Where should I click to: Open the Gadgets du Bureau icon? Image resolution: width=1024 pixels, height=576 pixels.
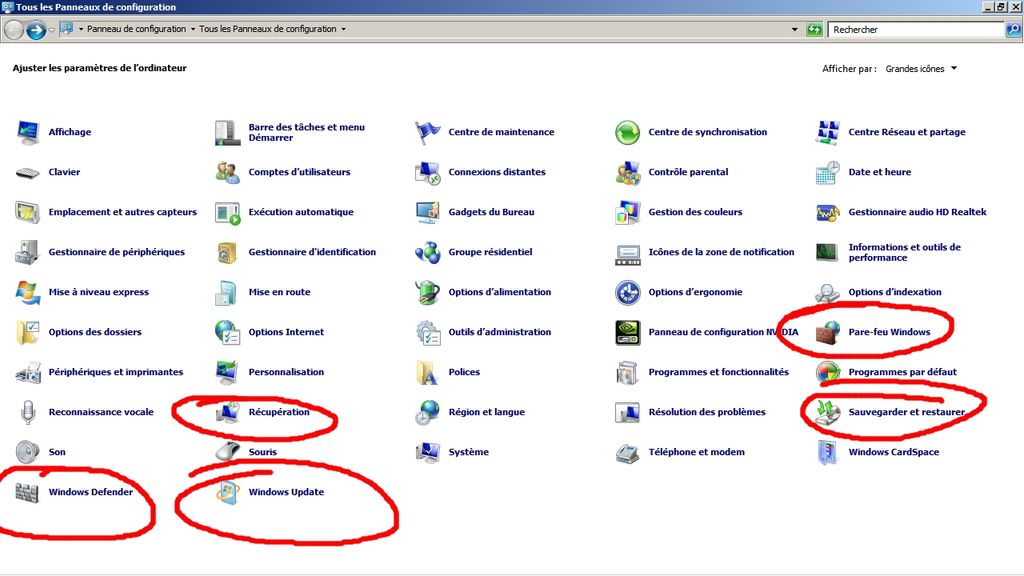428,212
